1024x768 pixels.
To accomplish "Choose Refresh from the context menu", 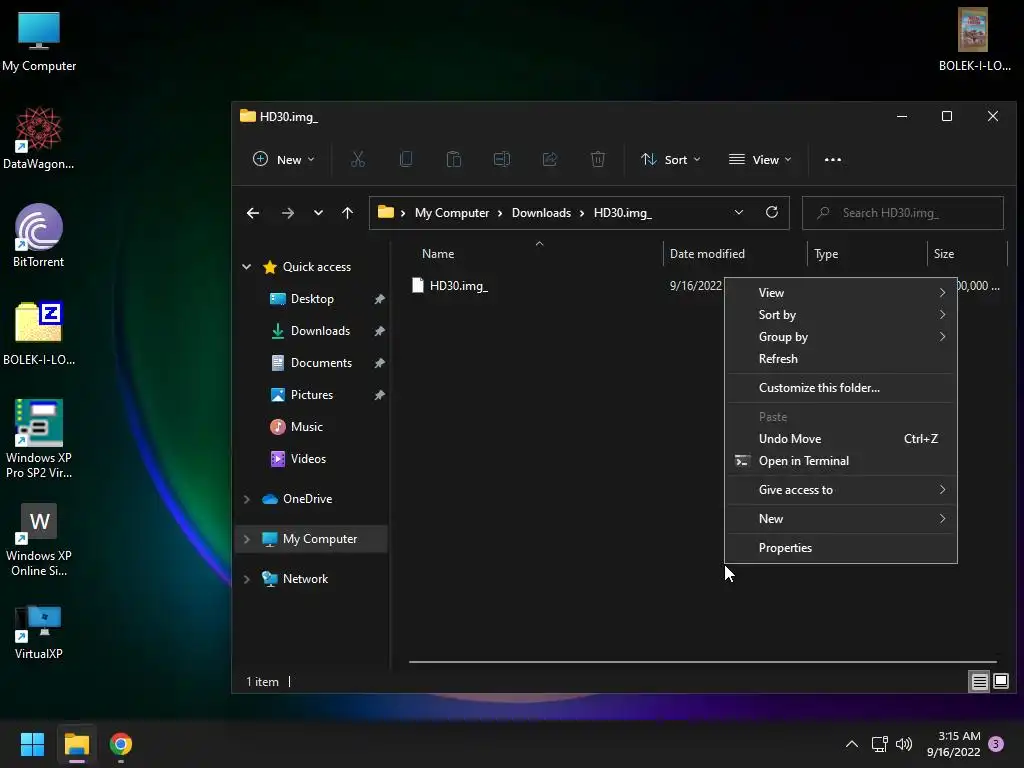I will click(x=840, y=359).
